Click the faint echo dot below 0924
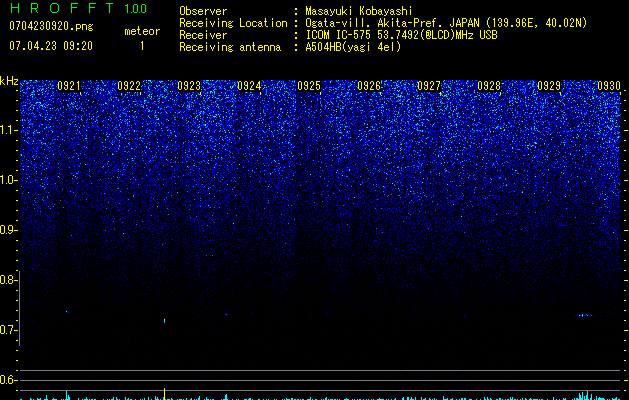Viewport: 629px width, 400px height. 226,314
